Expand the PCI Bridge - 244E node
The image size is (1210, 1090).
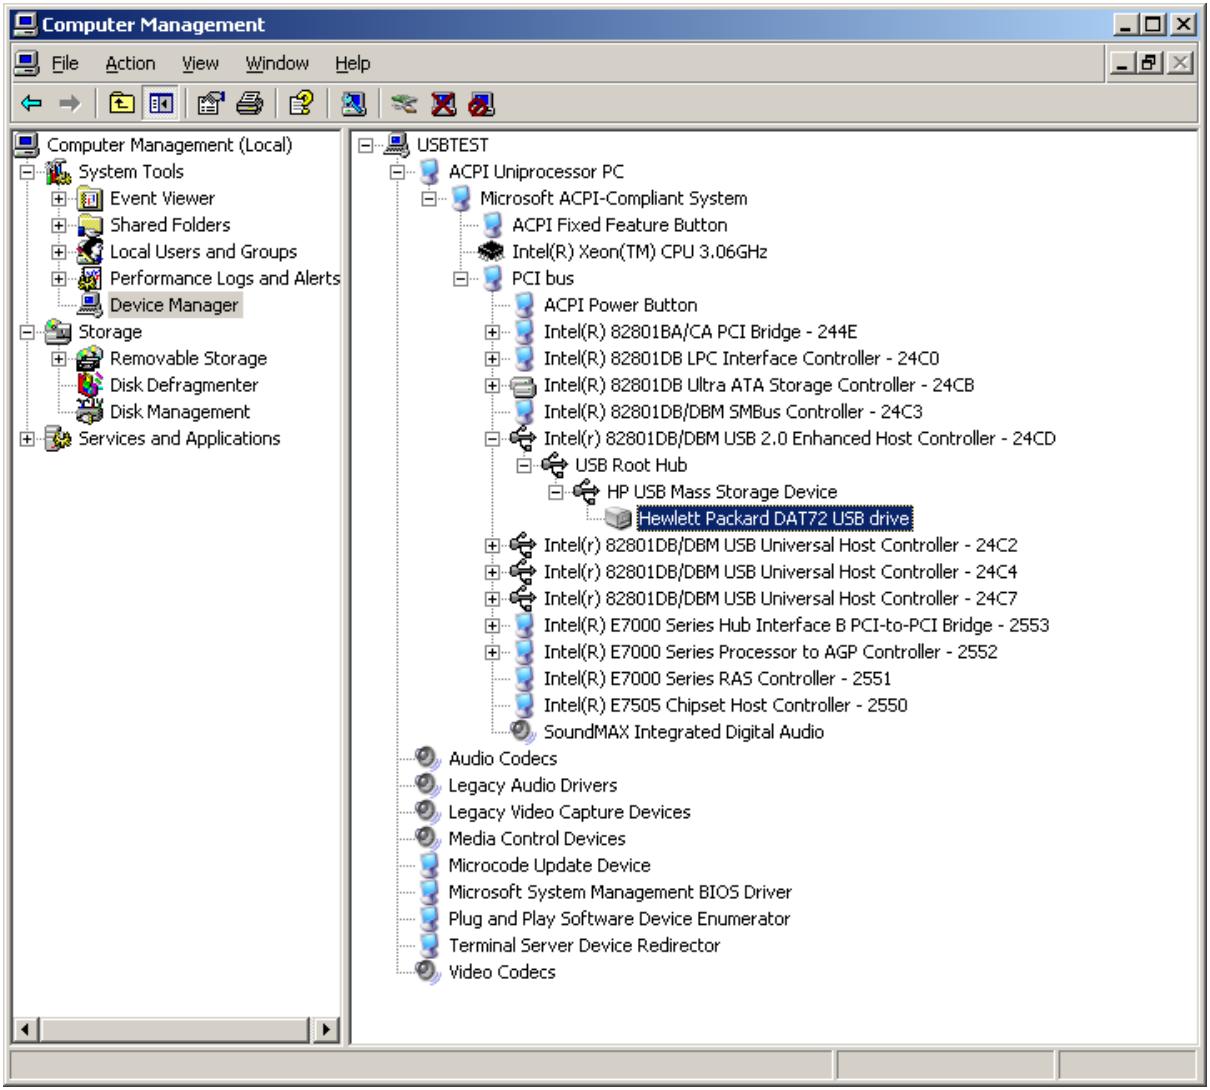pos(493,332)
